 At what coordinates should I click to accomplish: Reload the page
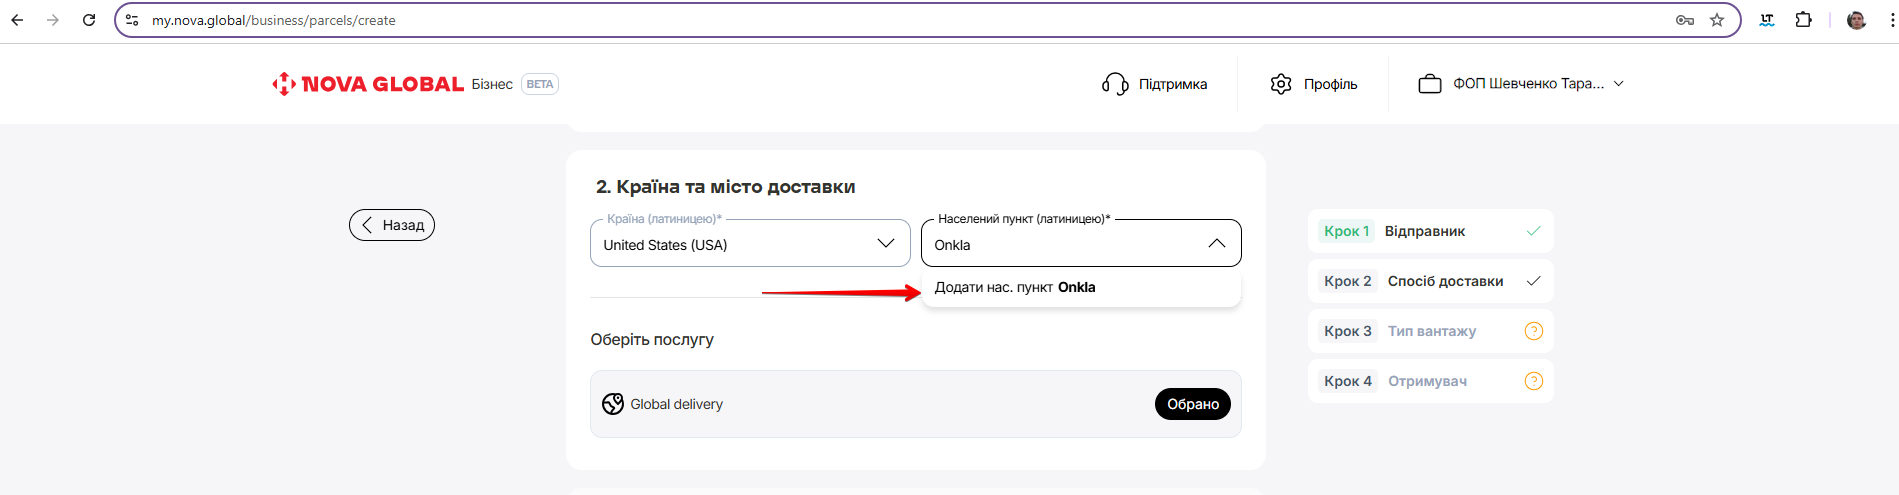pyautogui.click(x=89, y=20)
